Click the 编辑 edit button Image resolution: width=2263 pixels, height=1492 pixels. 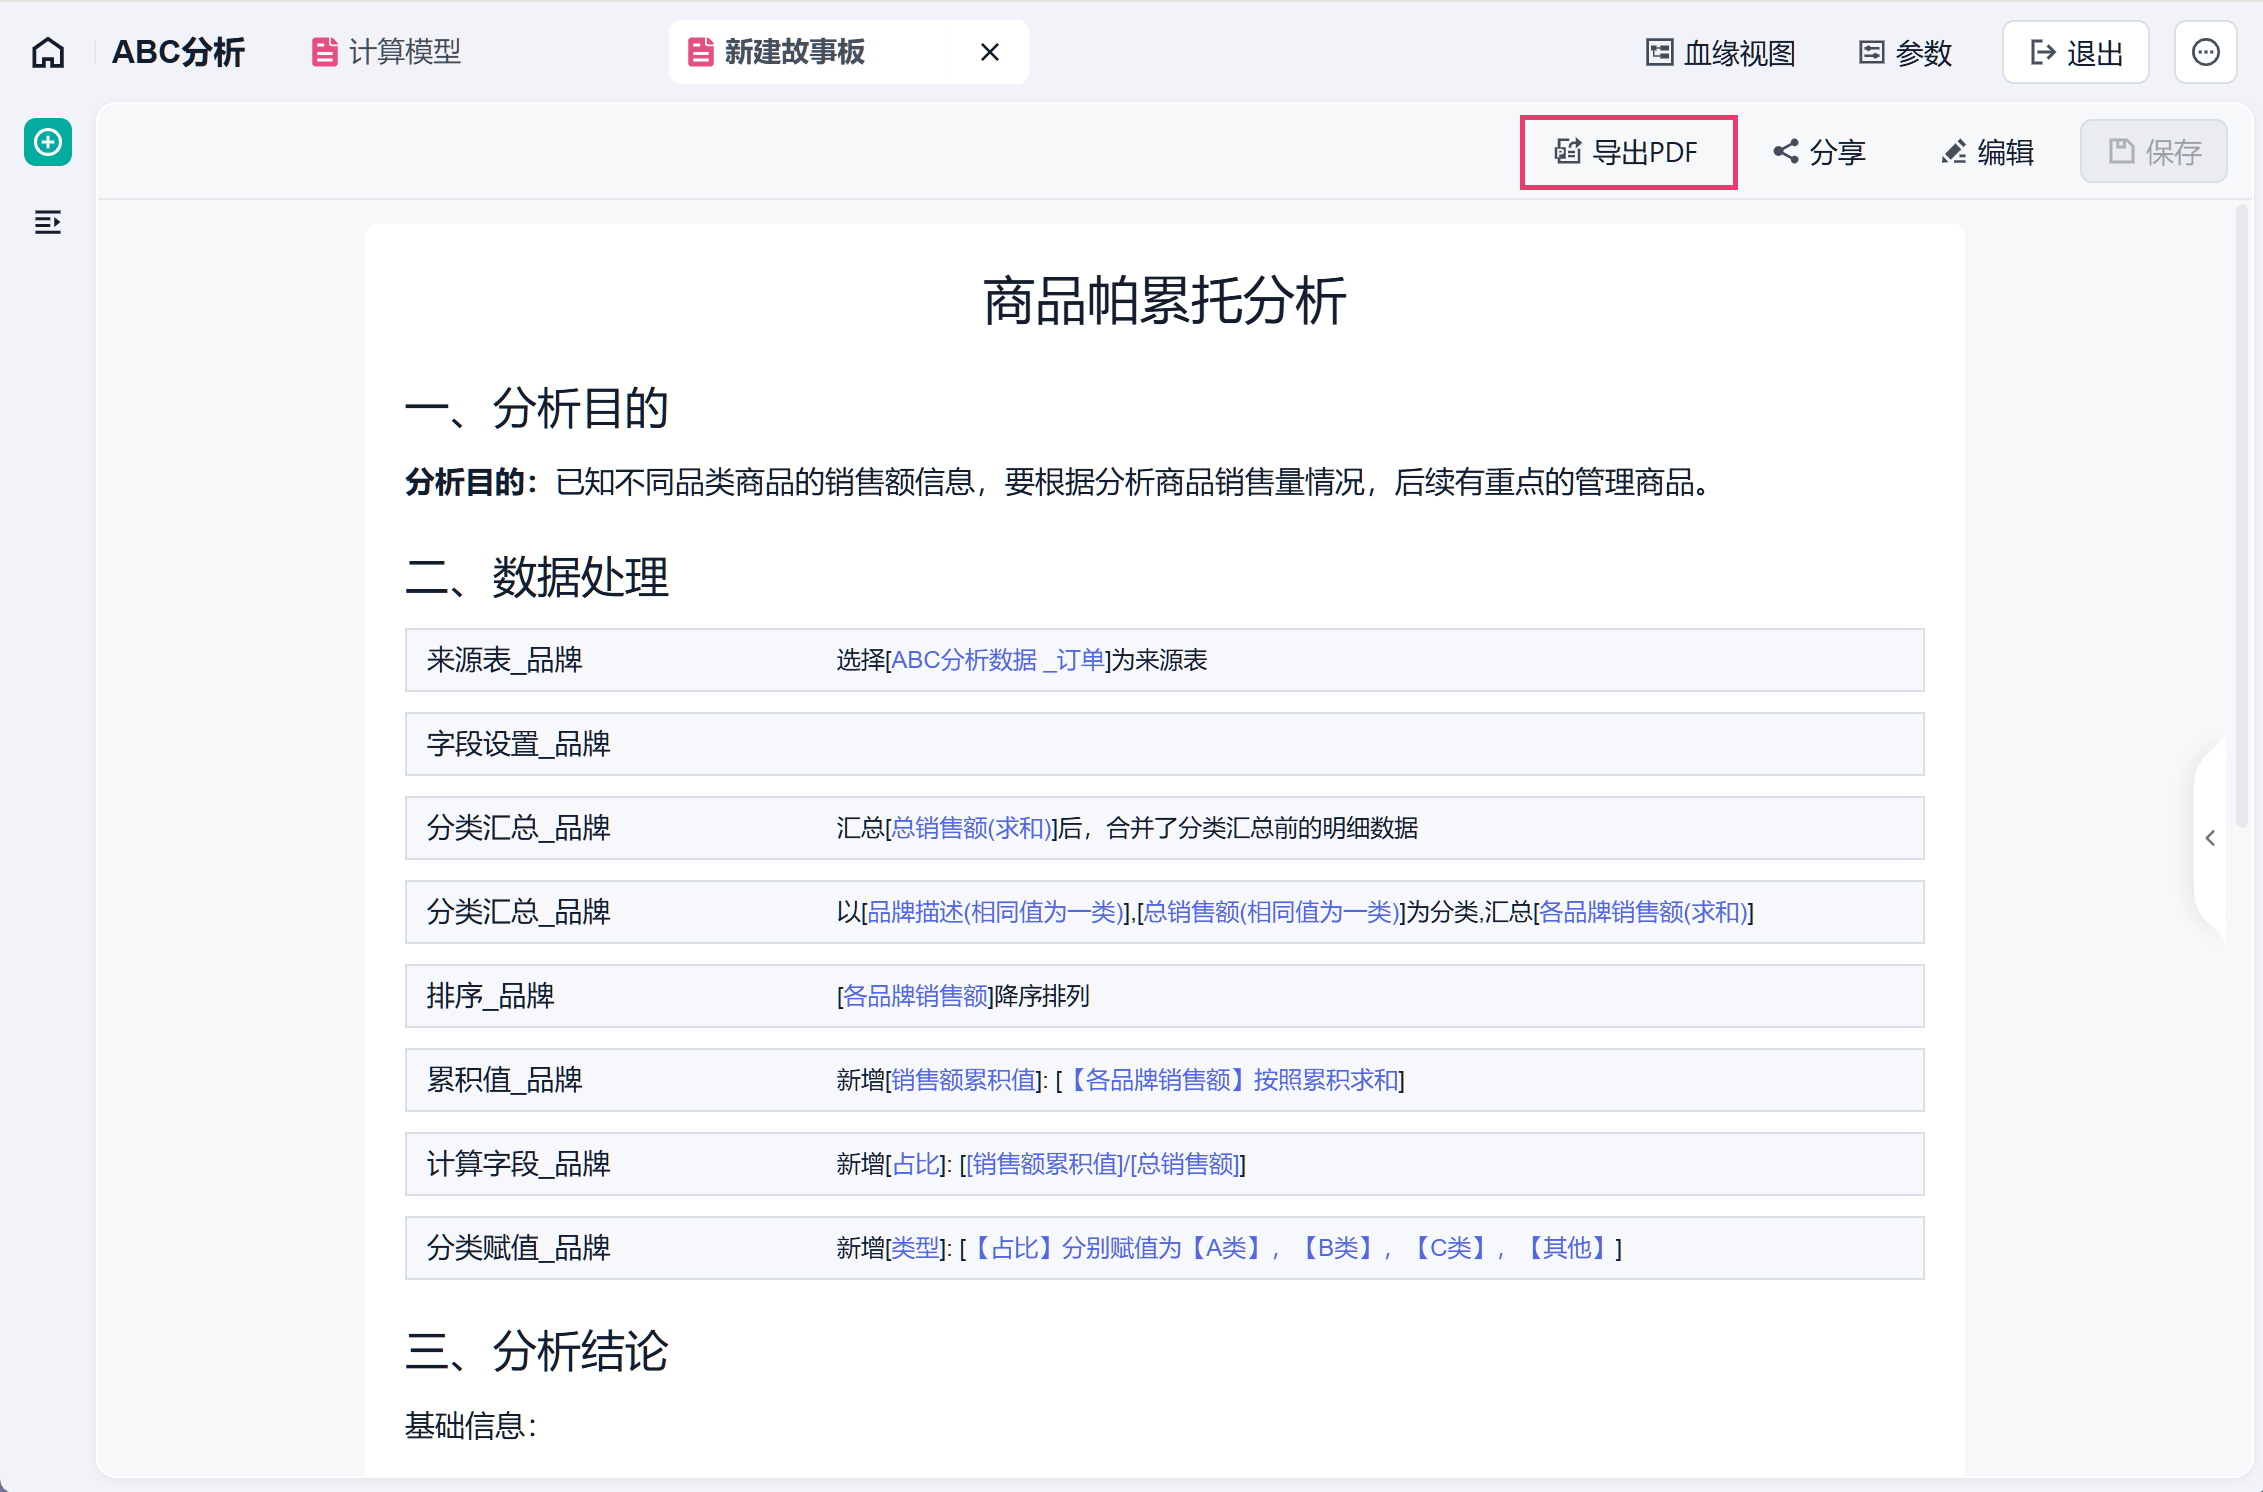(1988, 152)
